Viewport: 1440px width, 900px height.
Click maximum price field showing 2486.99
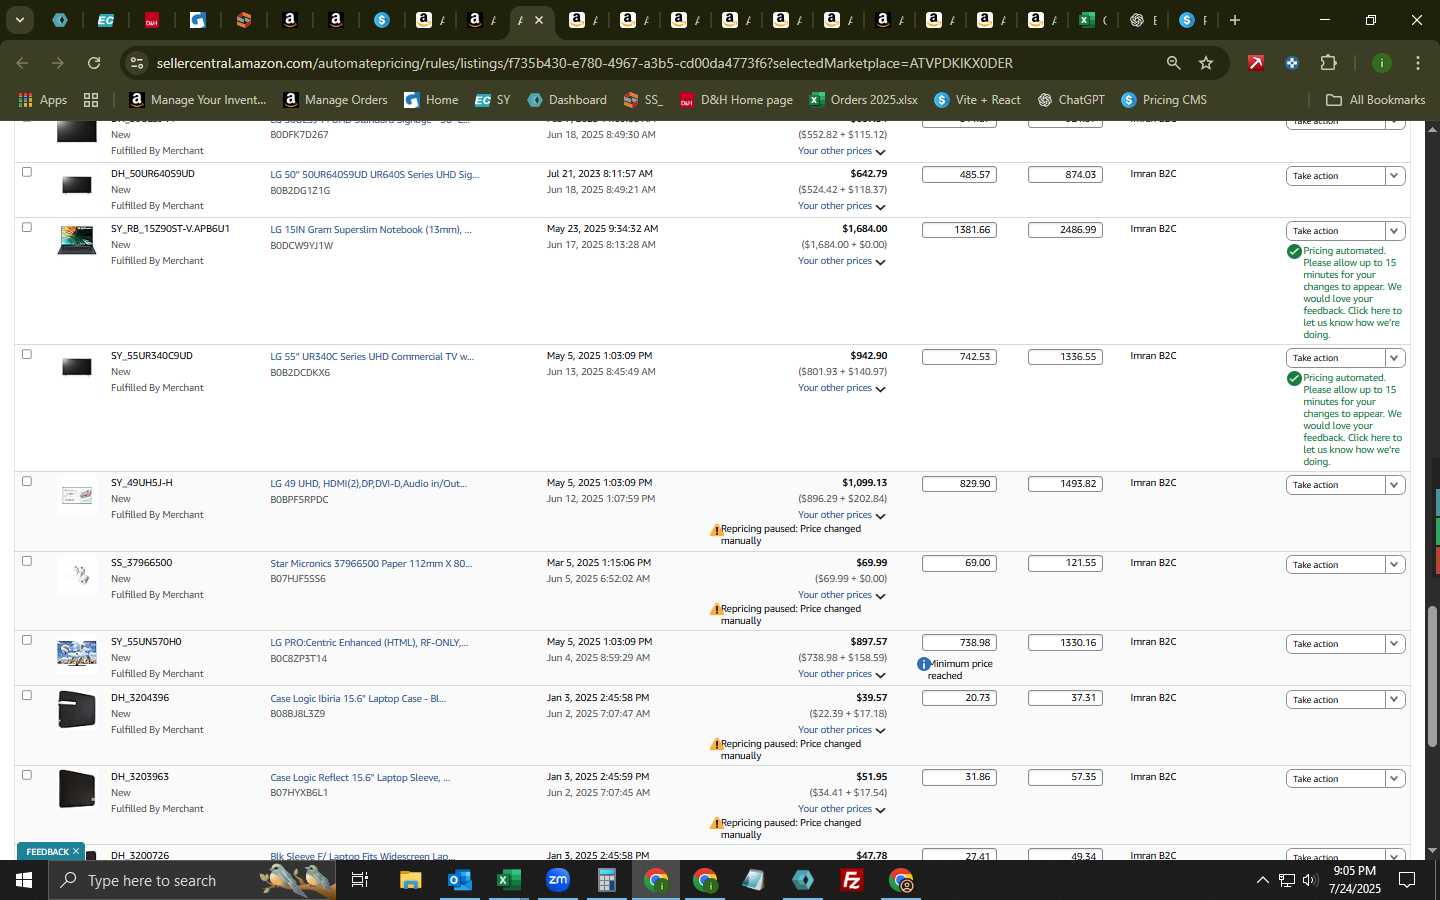pos(1065,230)
